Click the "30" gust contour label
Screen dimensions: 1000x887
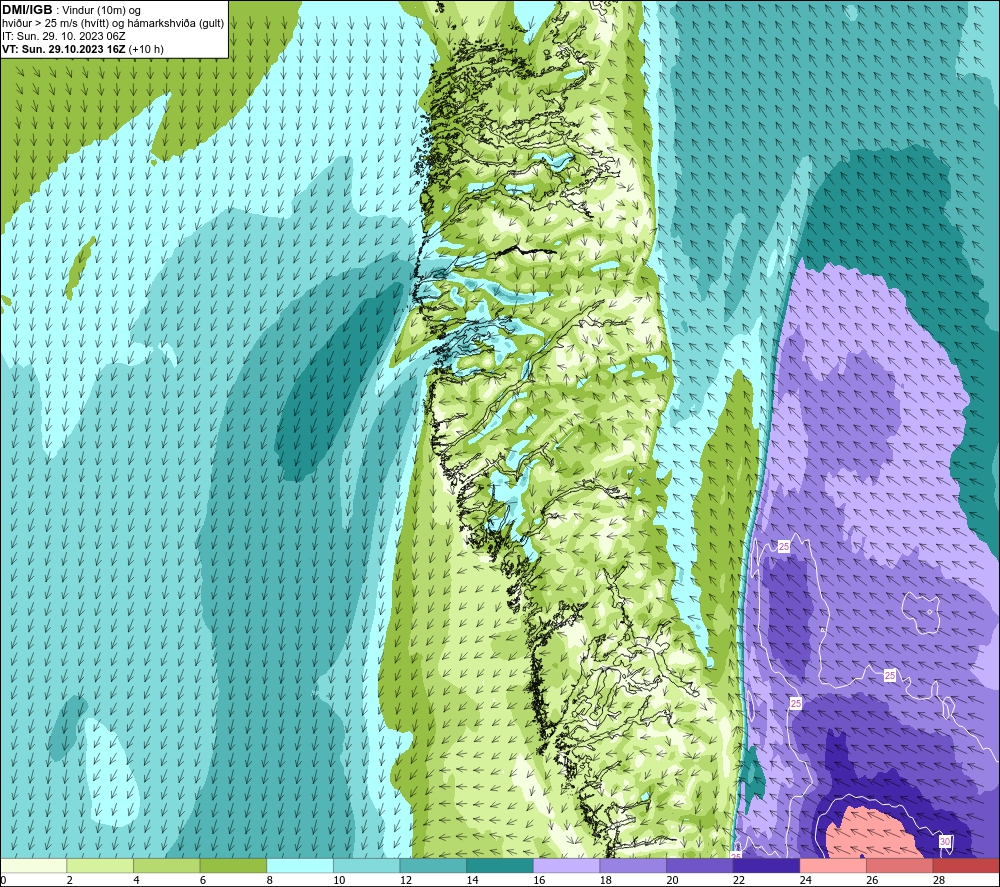[x=945, y=842]
